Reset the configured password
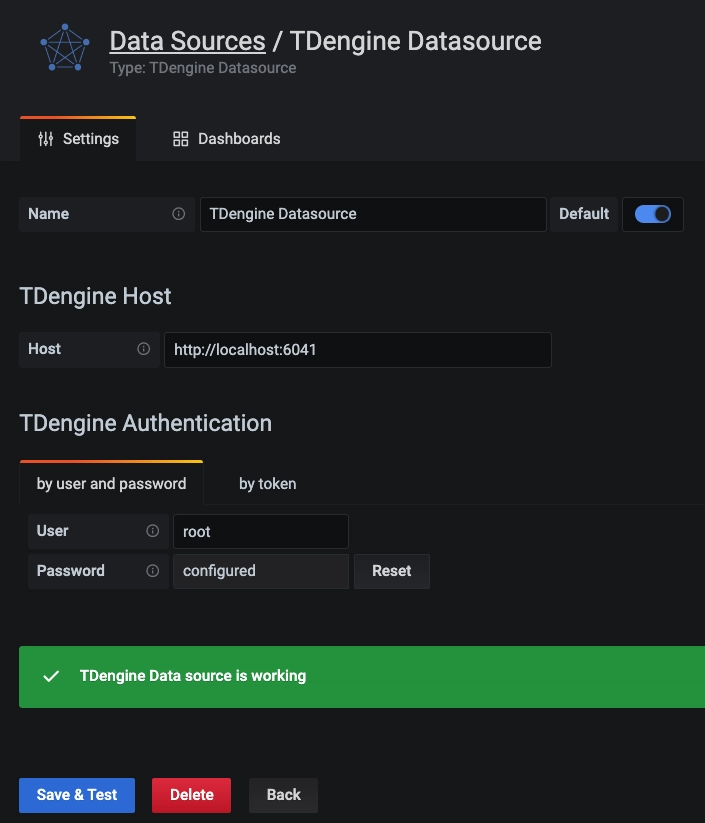 391,571
